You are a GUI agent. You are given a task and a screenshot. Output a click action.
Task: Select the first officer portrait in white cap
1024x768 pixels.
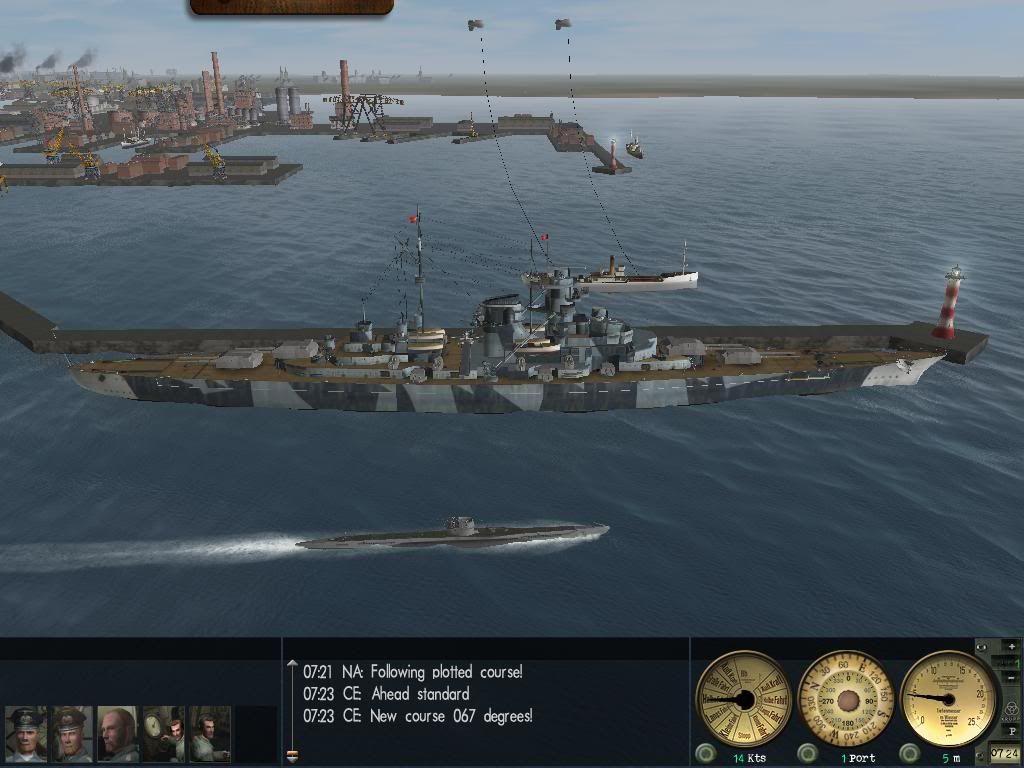pyautogui.click(x=25, y=733)
